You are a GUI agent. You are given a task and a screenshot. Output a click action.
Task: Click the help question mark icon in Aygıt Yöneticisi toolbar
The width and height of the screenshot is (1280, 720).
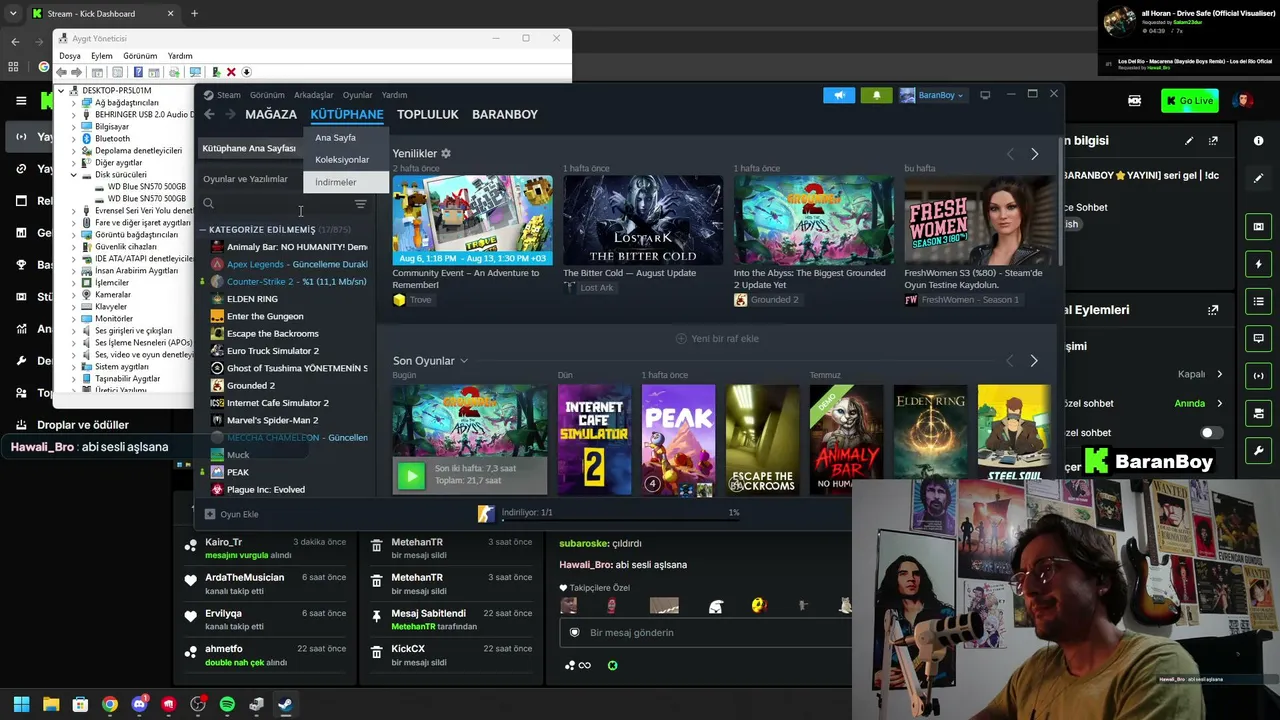(x=138, y=72)
